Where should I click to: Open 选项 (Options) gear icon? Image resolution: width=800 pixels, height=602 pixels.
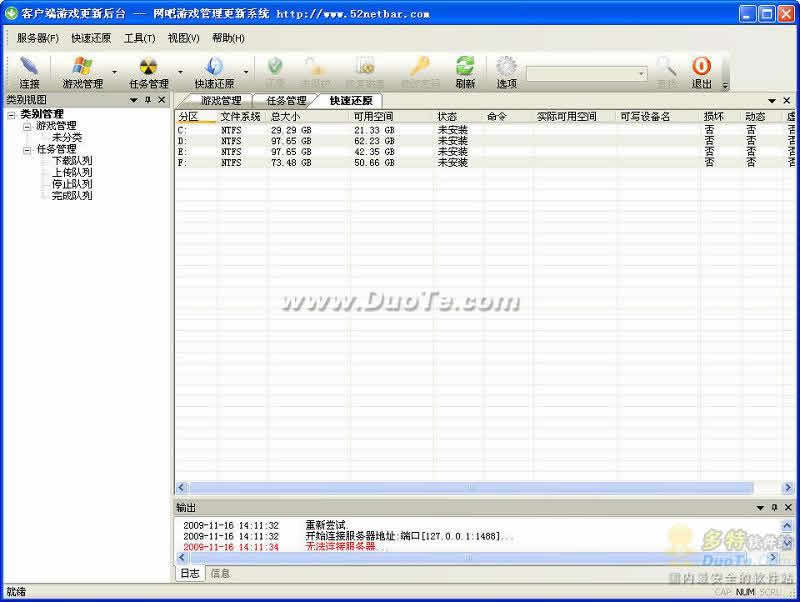click(507, 72)
